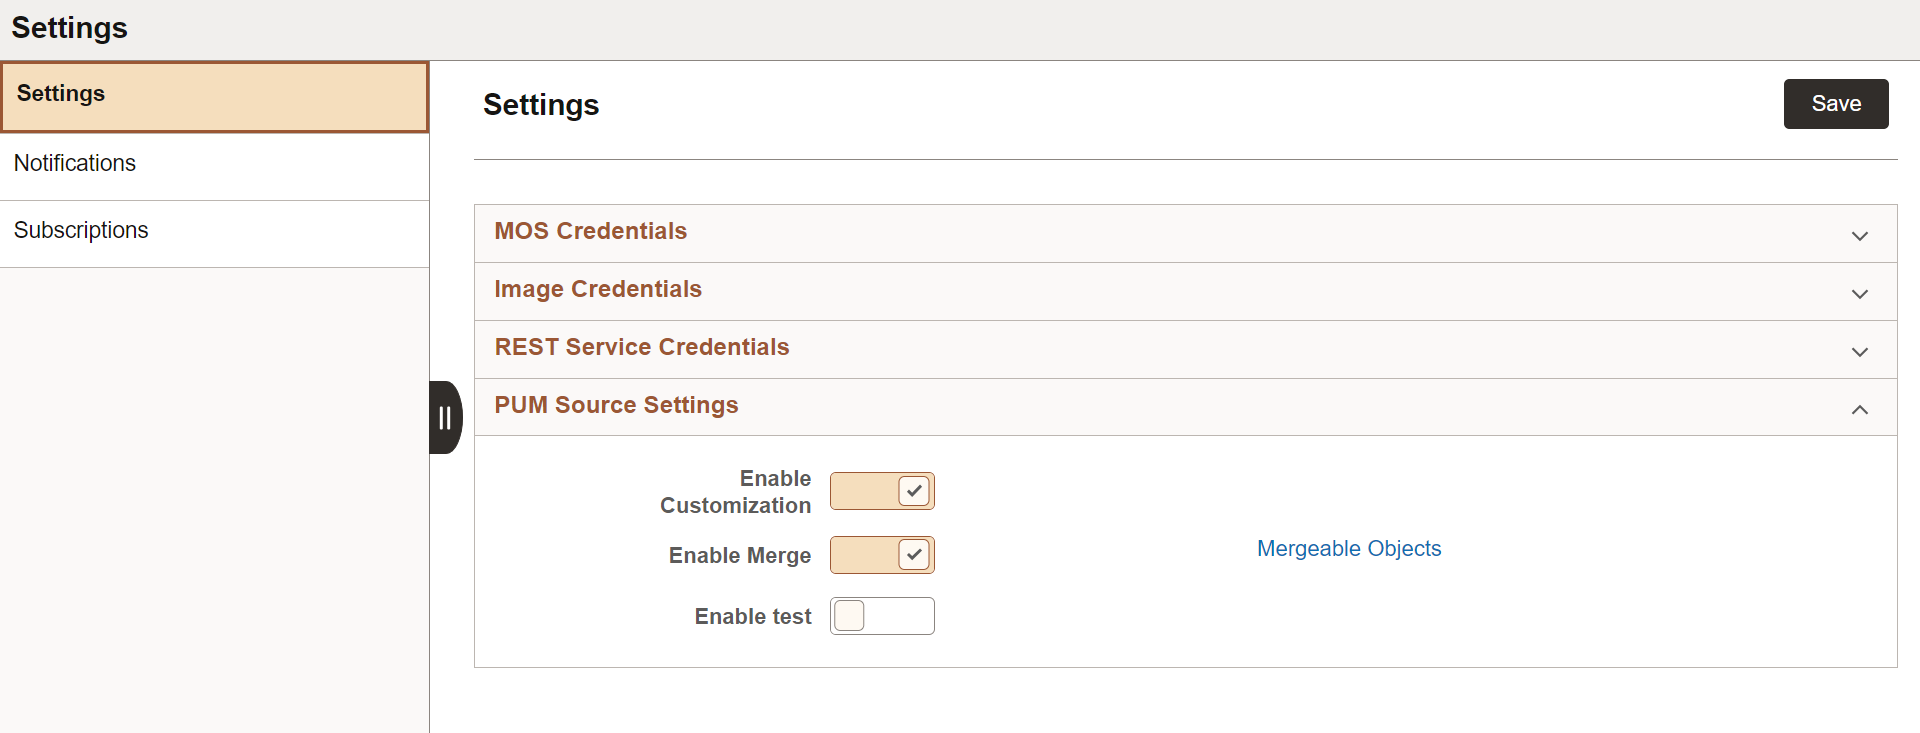Click the PUM Source Settings section title
1920x733 pixels.
pos(616,405)
